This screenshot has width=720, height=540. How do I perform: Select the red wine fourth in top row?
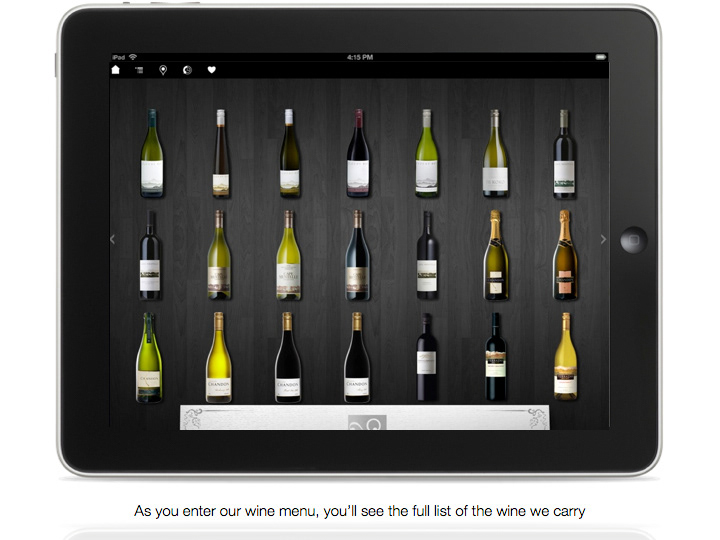pos(357,153)
